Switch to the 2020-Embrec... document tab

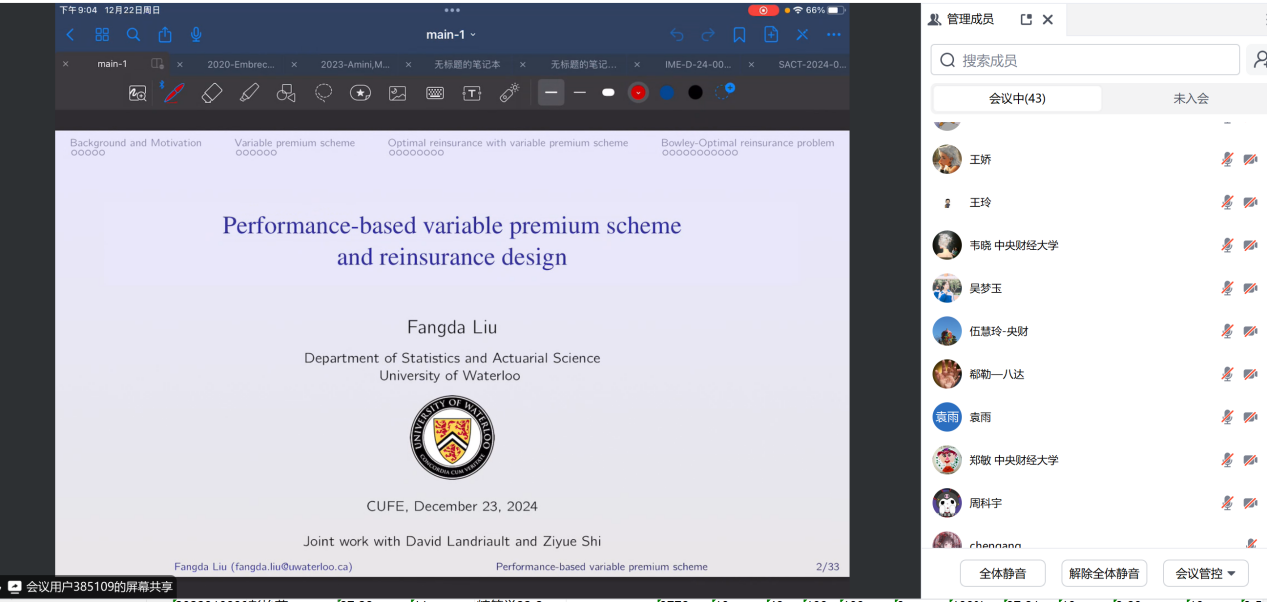(x=240, y=64)
